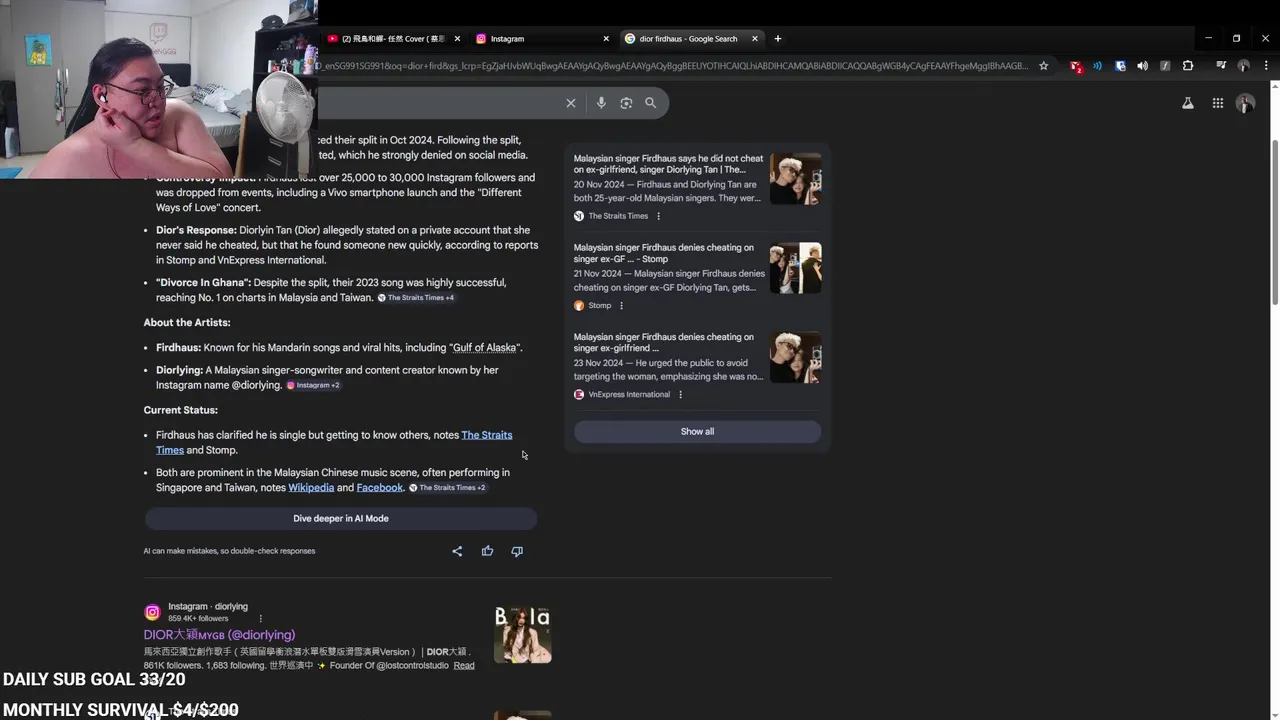1280x720 pixels.
Task: Click the magnifier search button
Action: [650, 103]
